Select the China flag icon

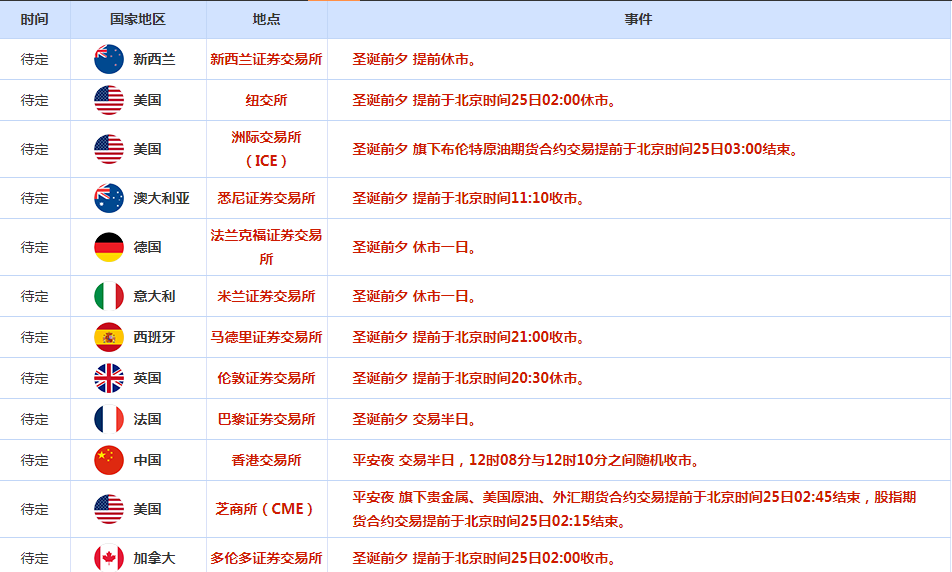point(109,460)
